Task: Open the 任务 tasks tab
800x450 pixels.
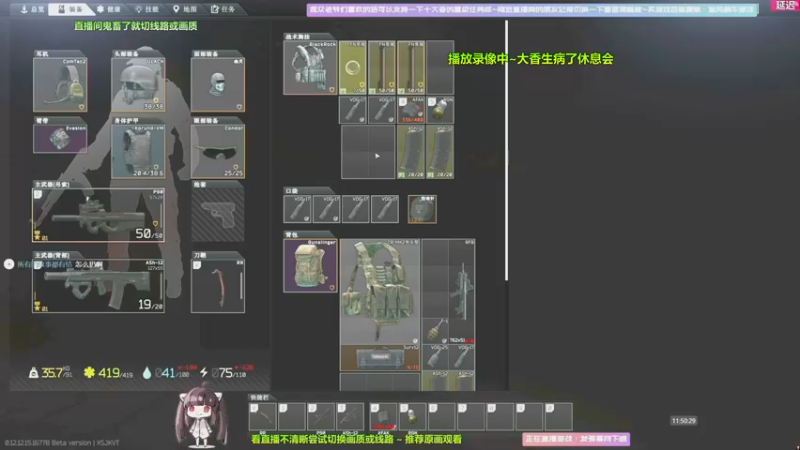Action: click(x=223, y=9)
